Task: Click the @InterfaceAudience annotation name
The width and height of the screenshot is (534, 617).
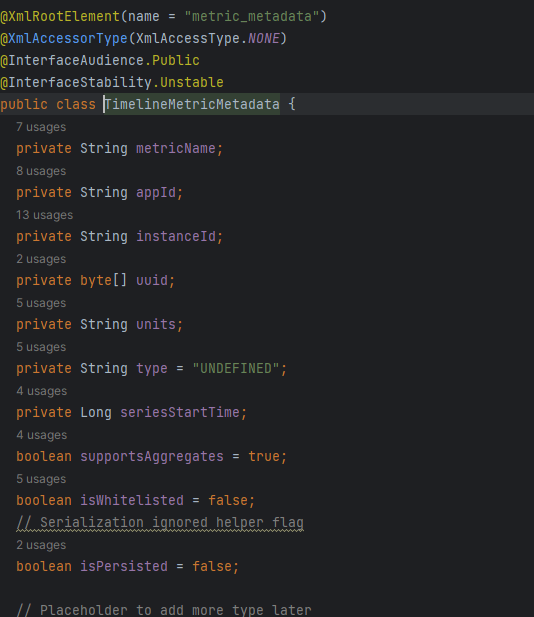Action: pos(72,61)
